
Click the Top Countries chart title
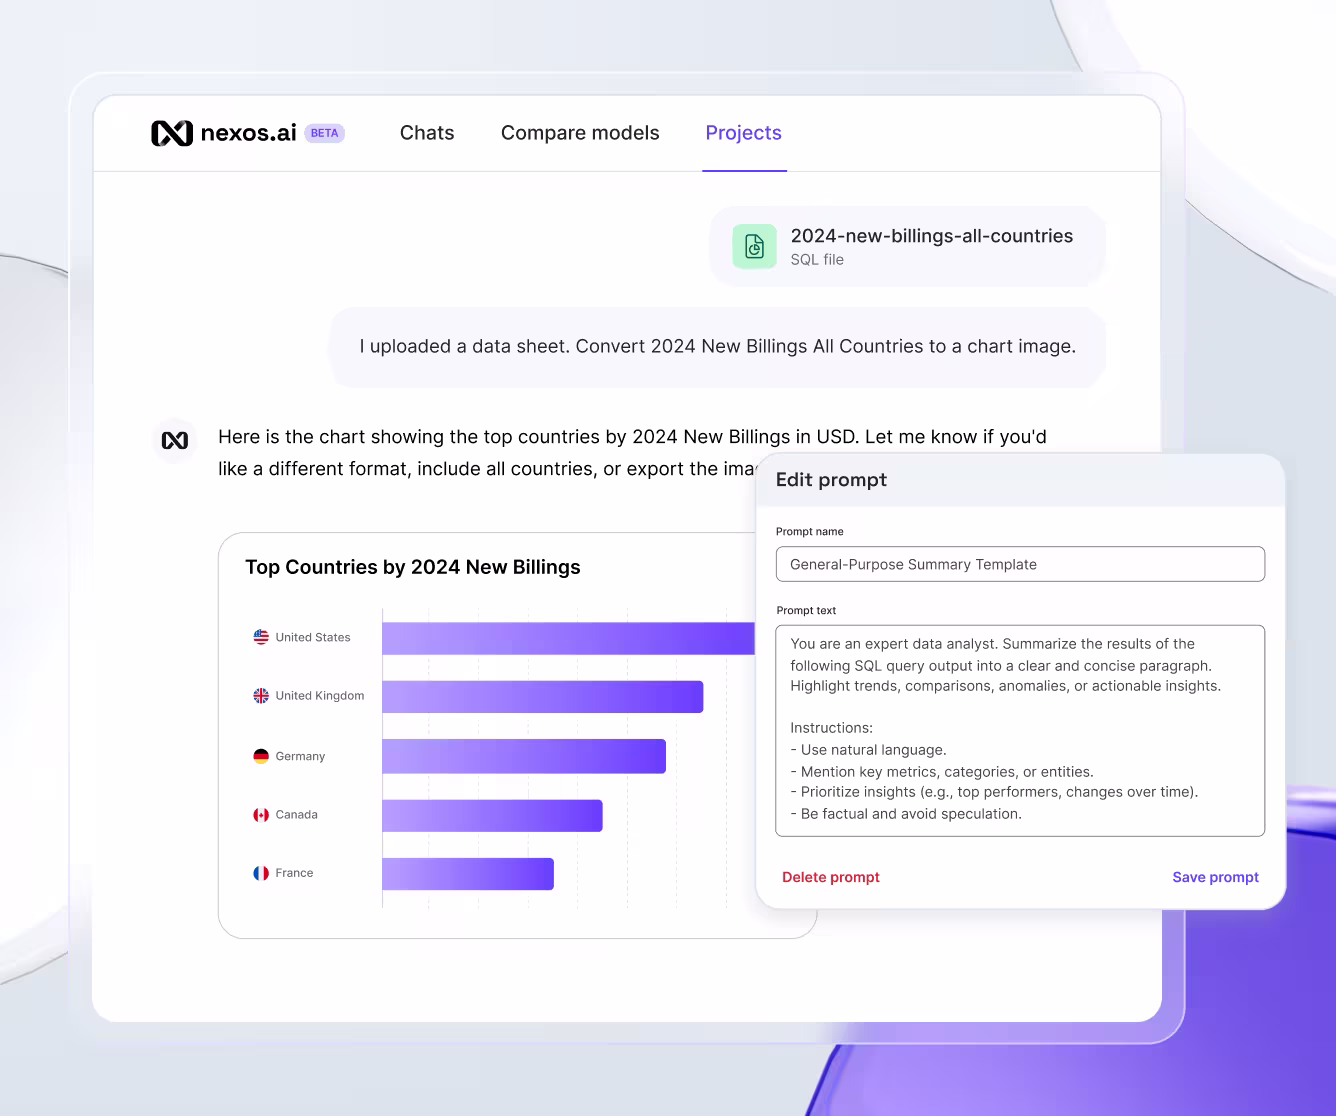click(x=413, y=567)
